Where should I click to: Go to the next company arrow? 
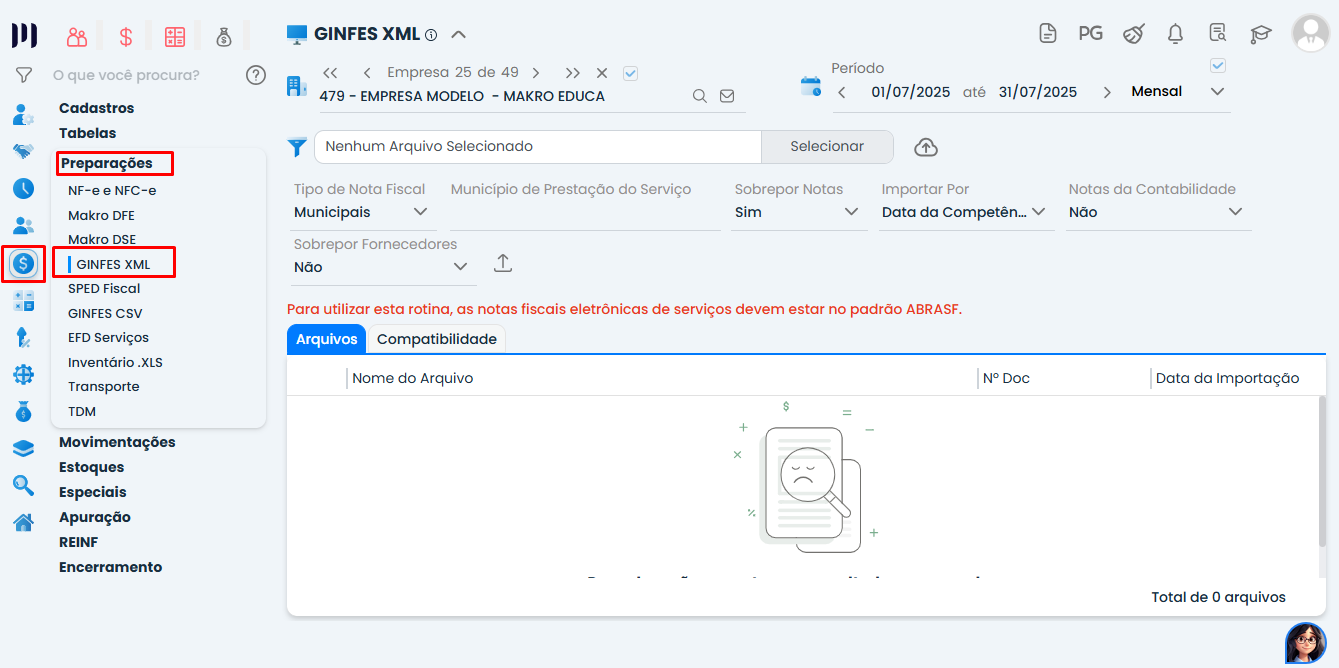tap(536, 73)
